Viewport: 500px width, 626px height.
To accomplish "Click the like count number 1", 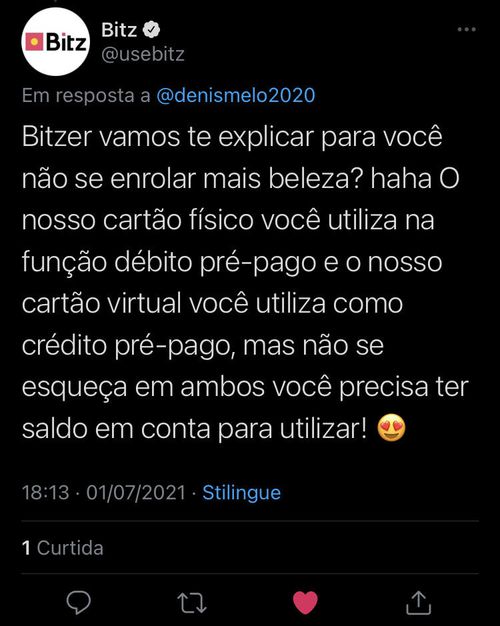I will 26,548.
